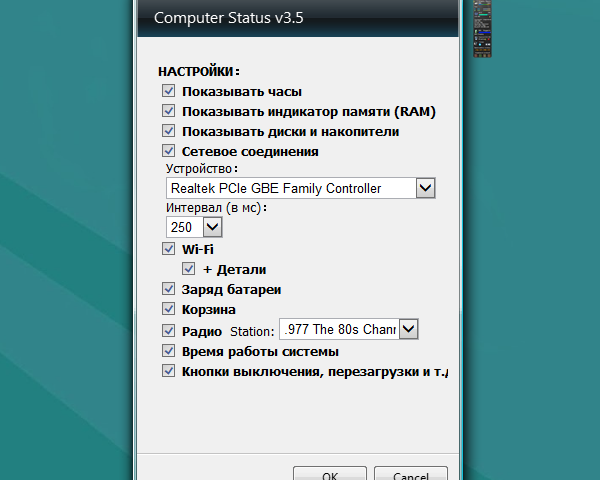Screen dimensions: 600x480
Task: Confirm settings with the OK button
Action: coord(330,473)
